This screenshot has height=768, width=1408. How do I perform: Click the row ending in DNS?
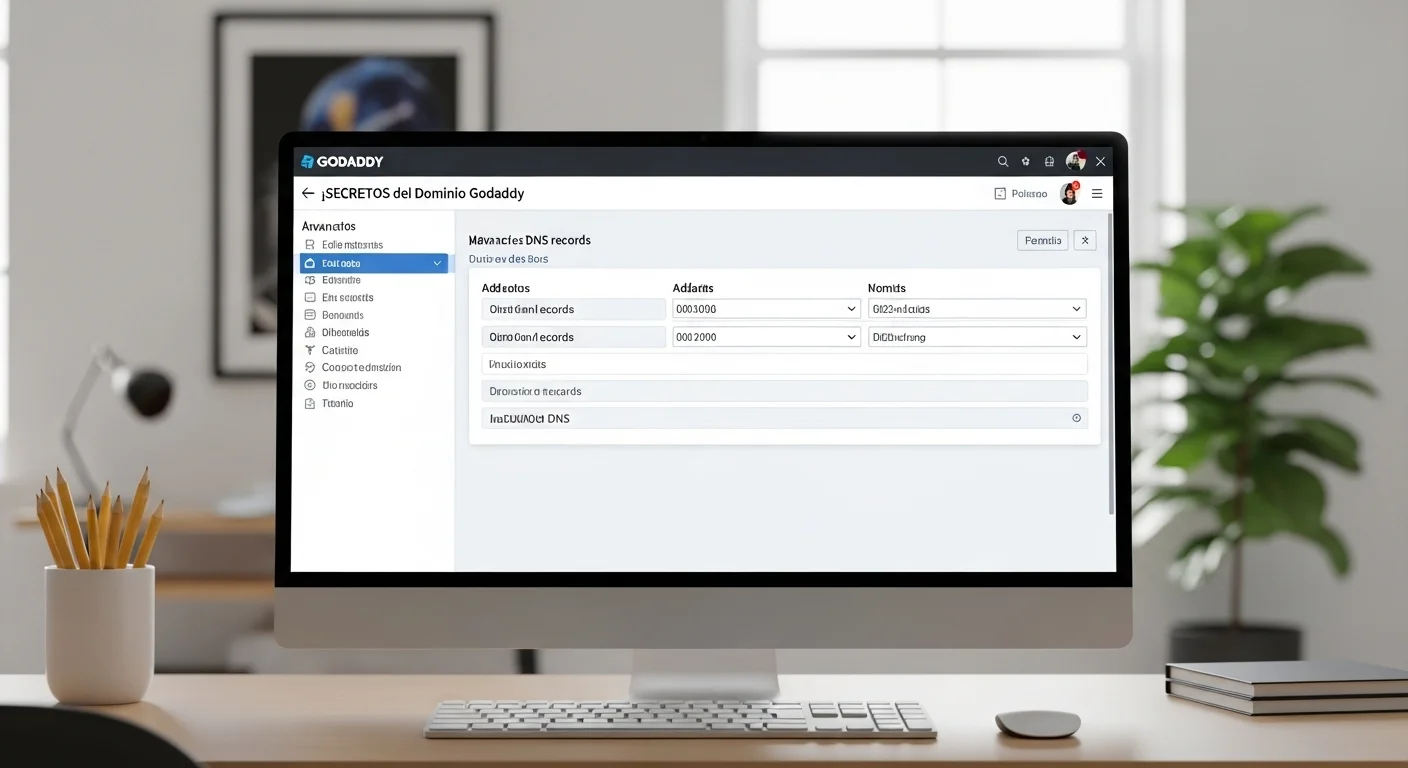tap(784, 418)
